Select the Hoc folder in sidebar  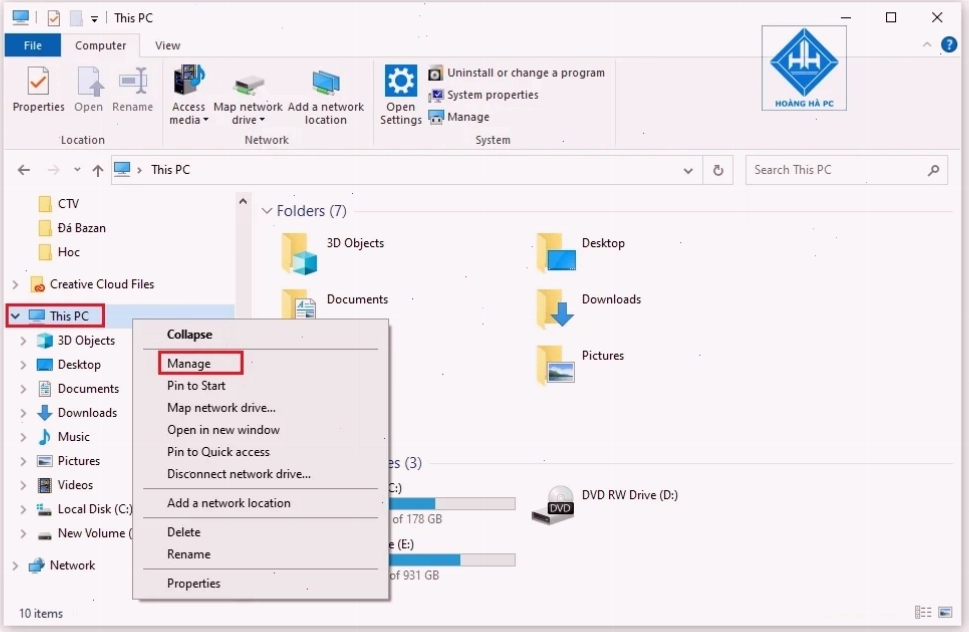[x=59, y=252]
